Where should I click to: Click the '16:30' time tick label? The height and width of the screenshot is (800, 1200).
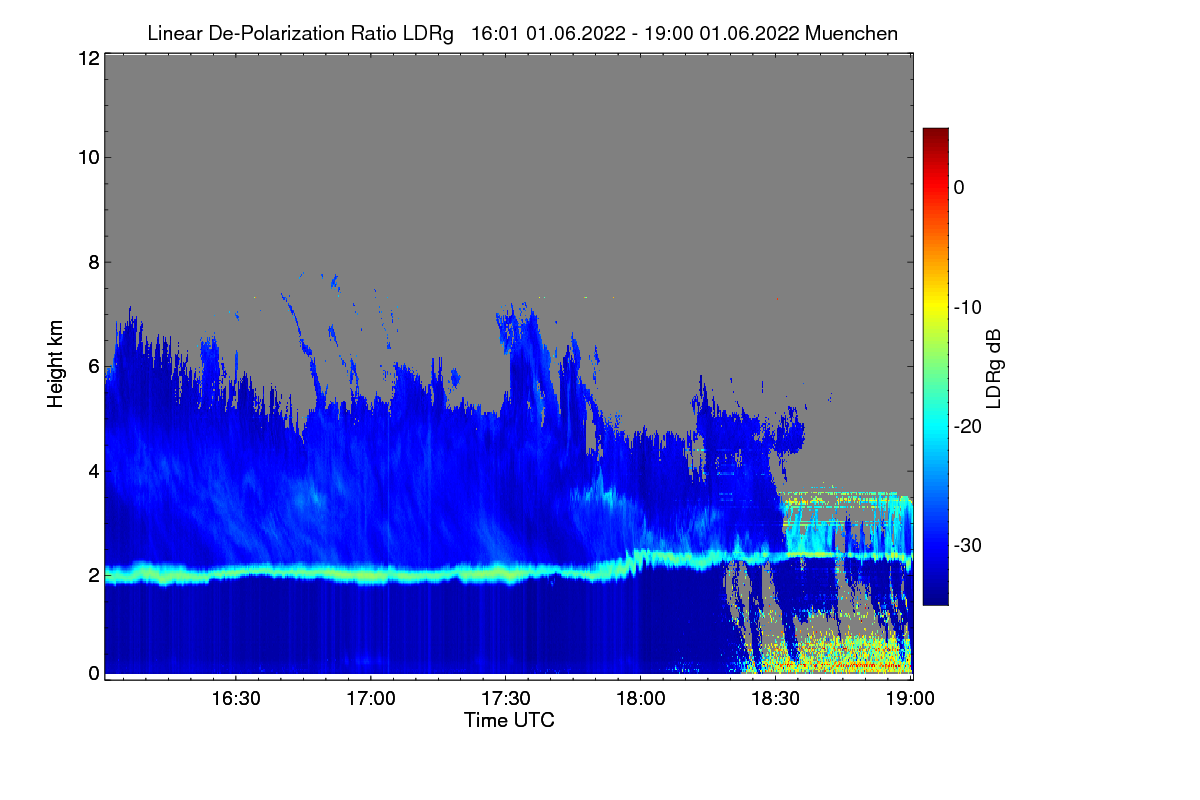pyautogui.click(x=236, y=698)
